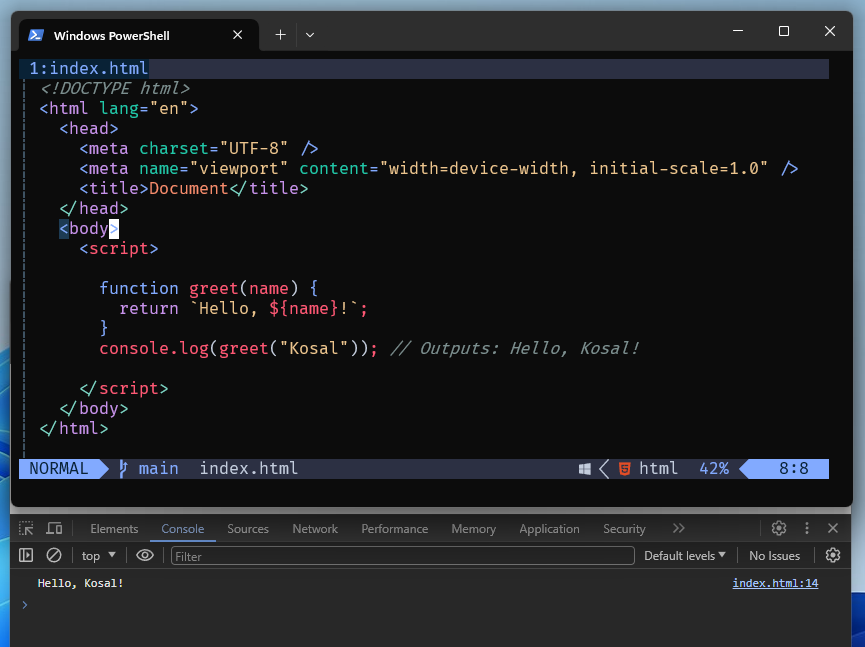Open the terminal profile dropdown chevron

(310, 35)
